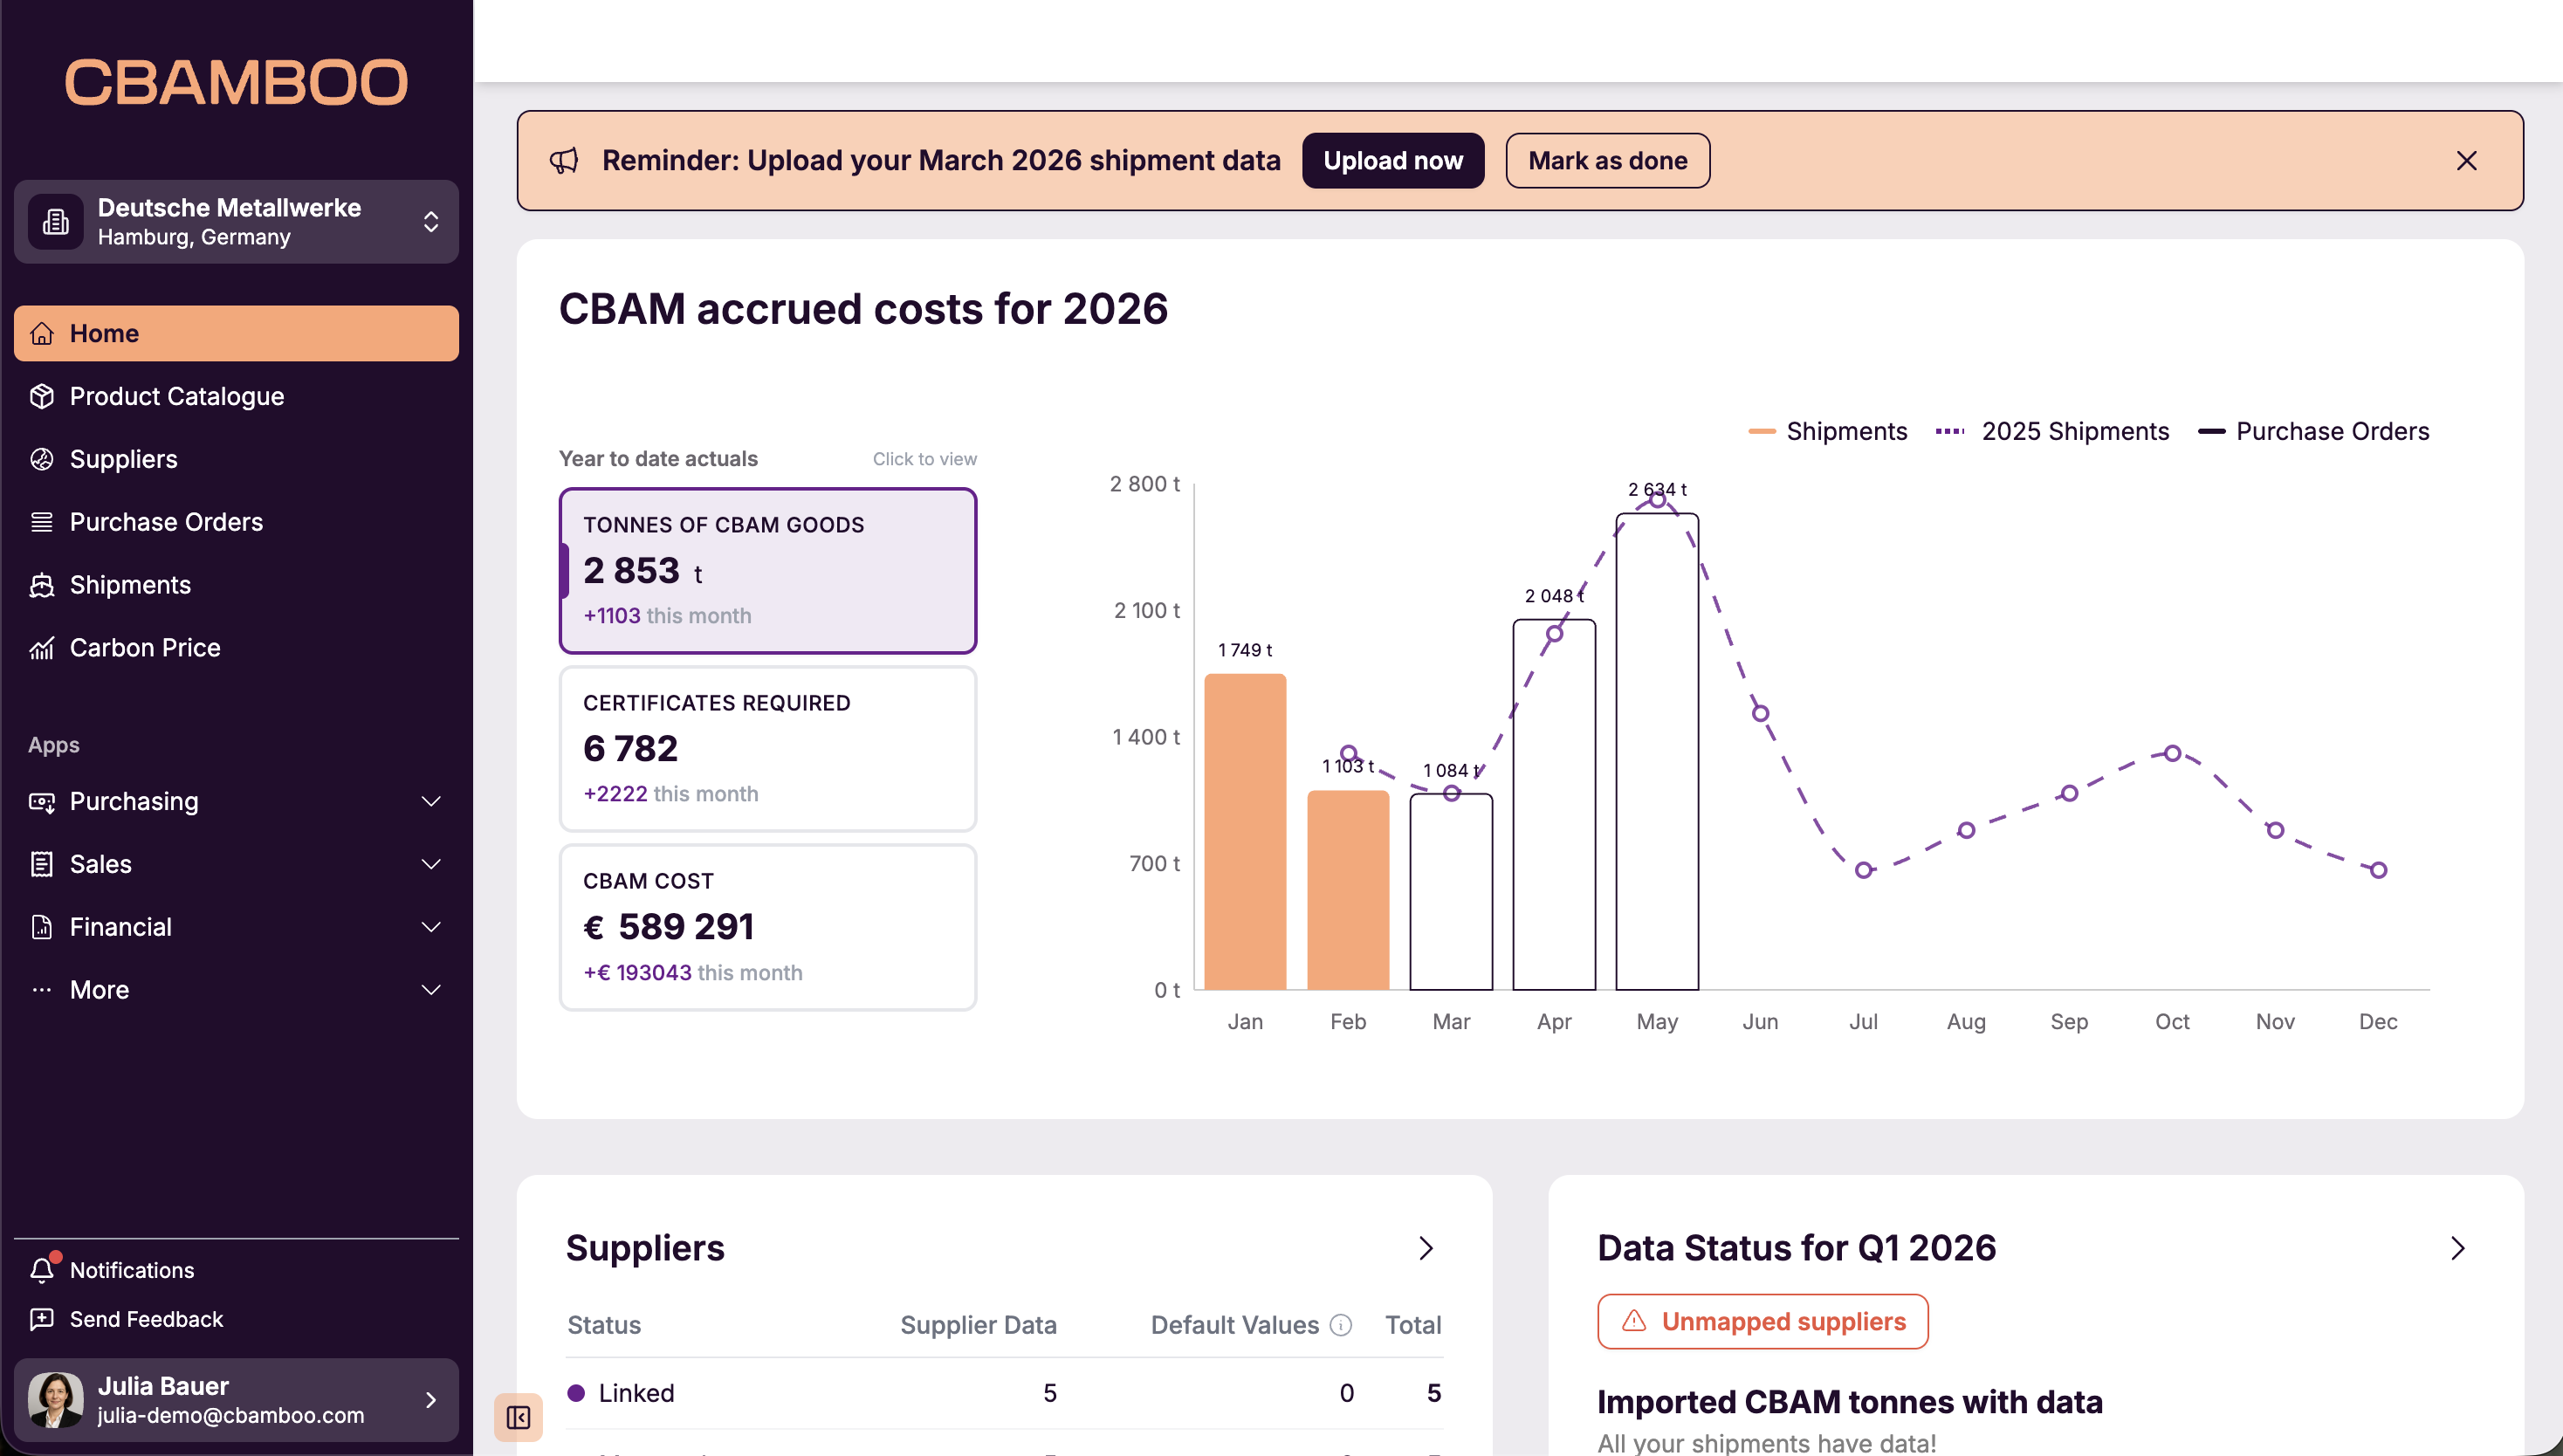
Task: Select Home in the sidebar
Action: coord(104,333)
